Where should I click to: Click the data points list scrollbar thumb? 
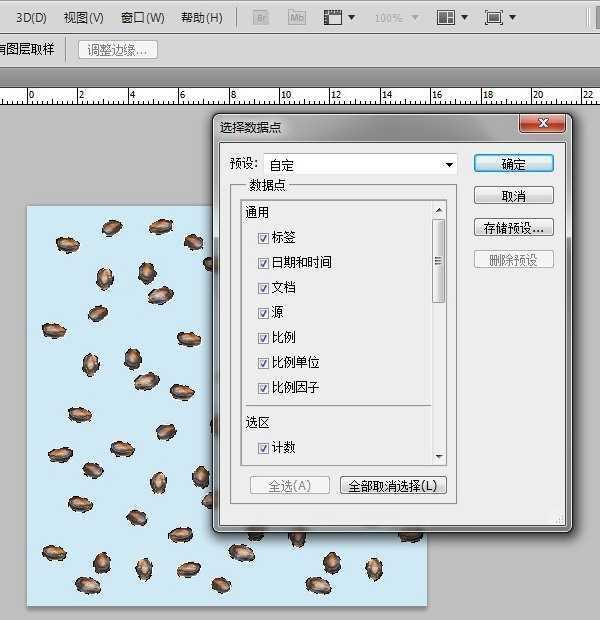tap(438, 260)
